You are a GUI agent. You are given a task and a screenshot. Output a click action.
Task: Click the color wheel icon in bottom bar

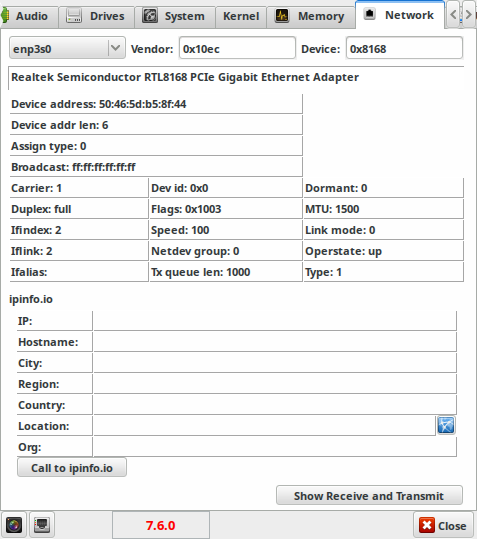pyautogui.click(x=13, y=525)
